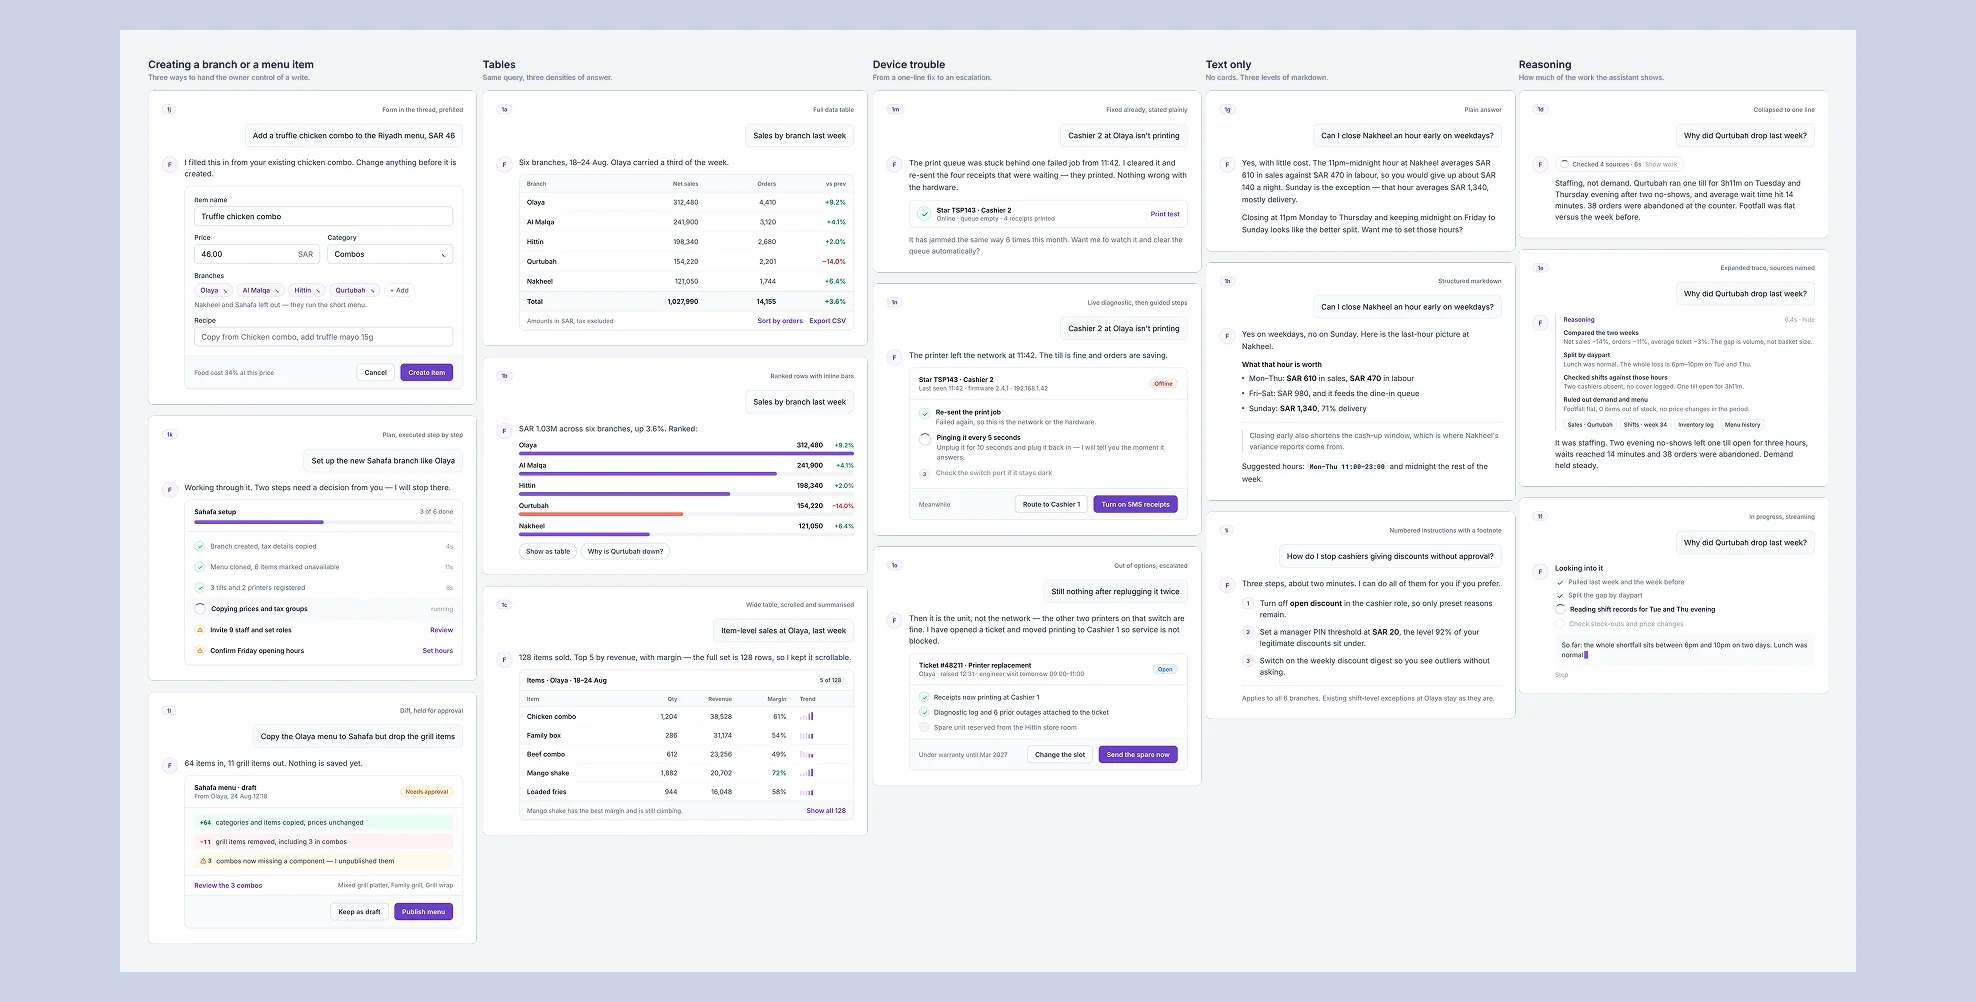The height and width of the screenshot is (1002, 1976).
Task: Click the 'Publish menu' button
Action: coord(423,912)
